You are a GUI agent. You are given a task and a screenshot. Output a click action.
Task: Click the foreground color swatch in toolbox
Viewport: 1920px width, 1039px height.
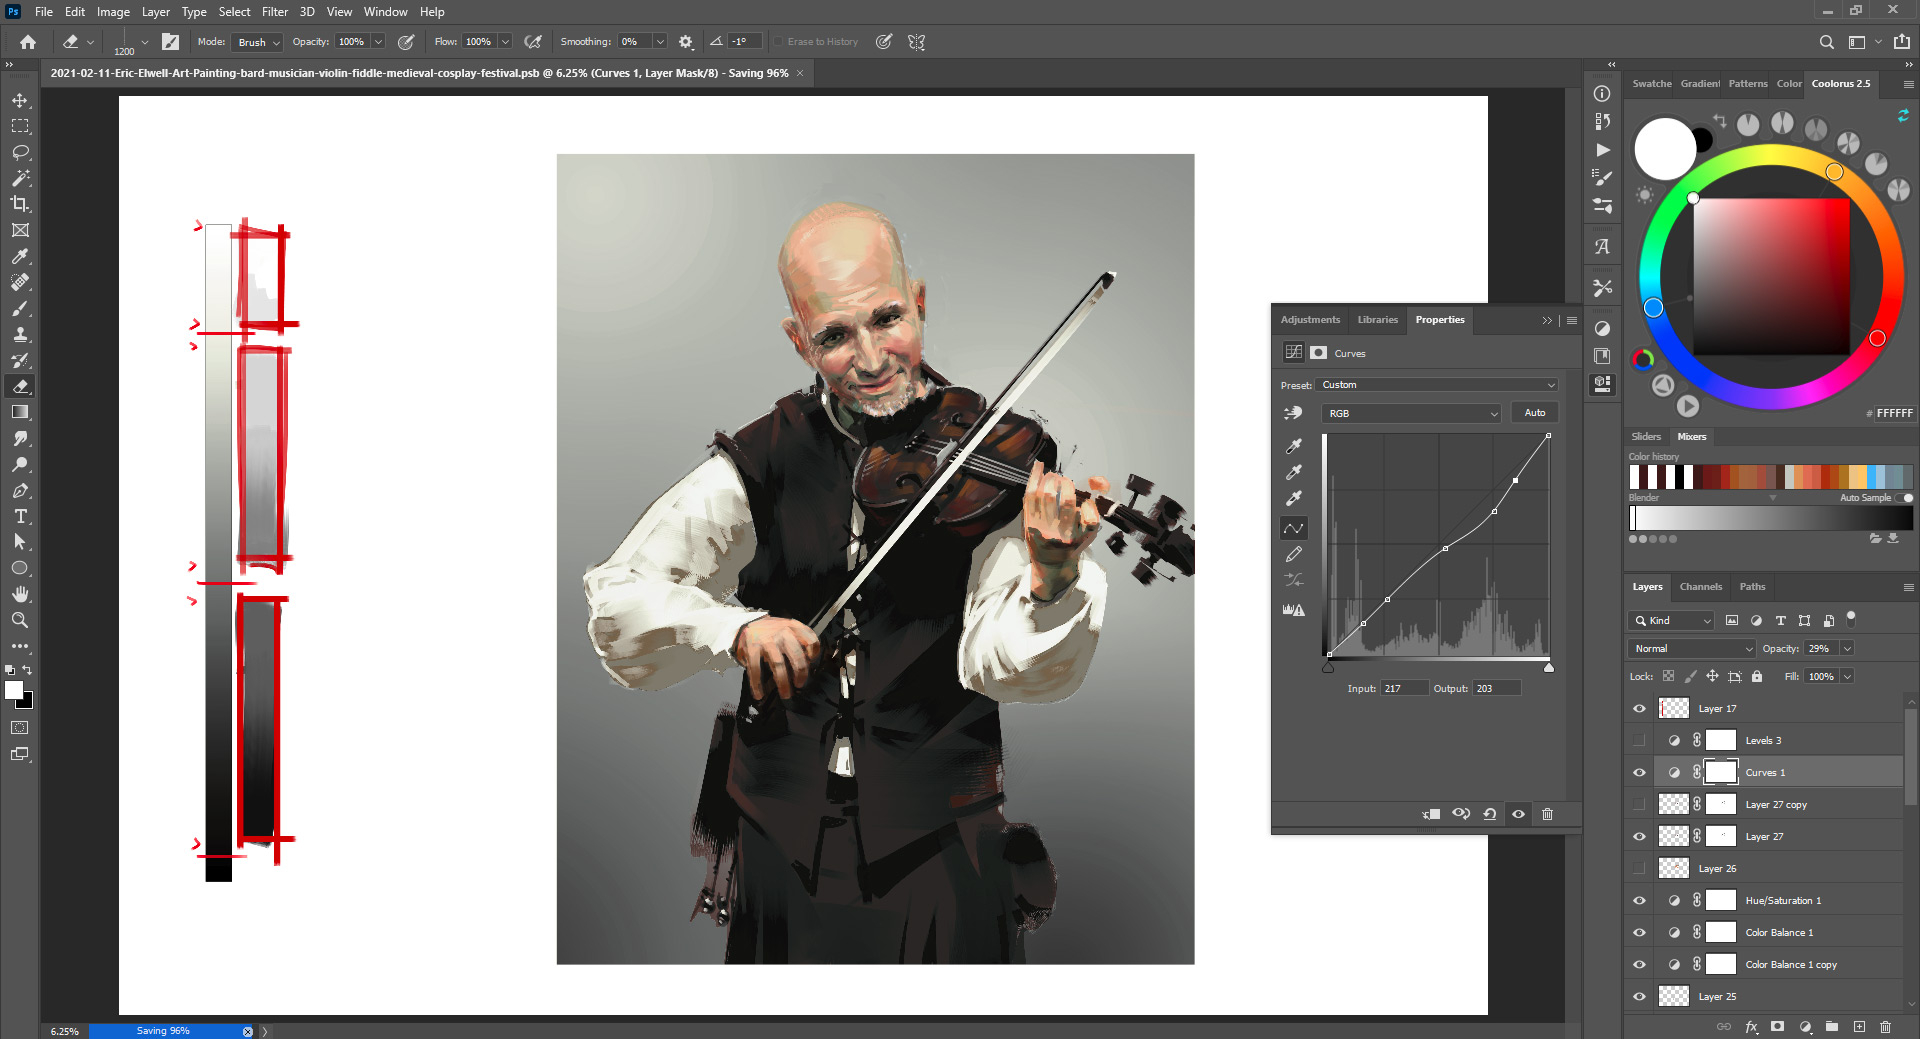[x=14, y=690]
